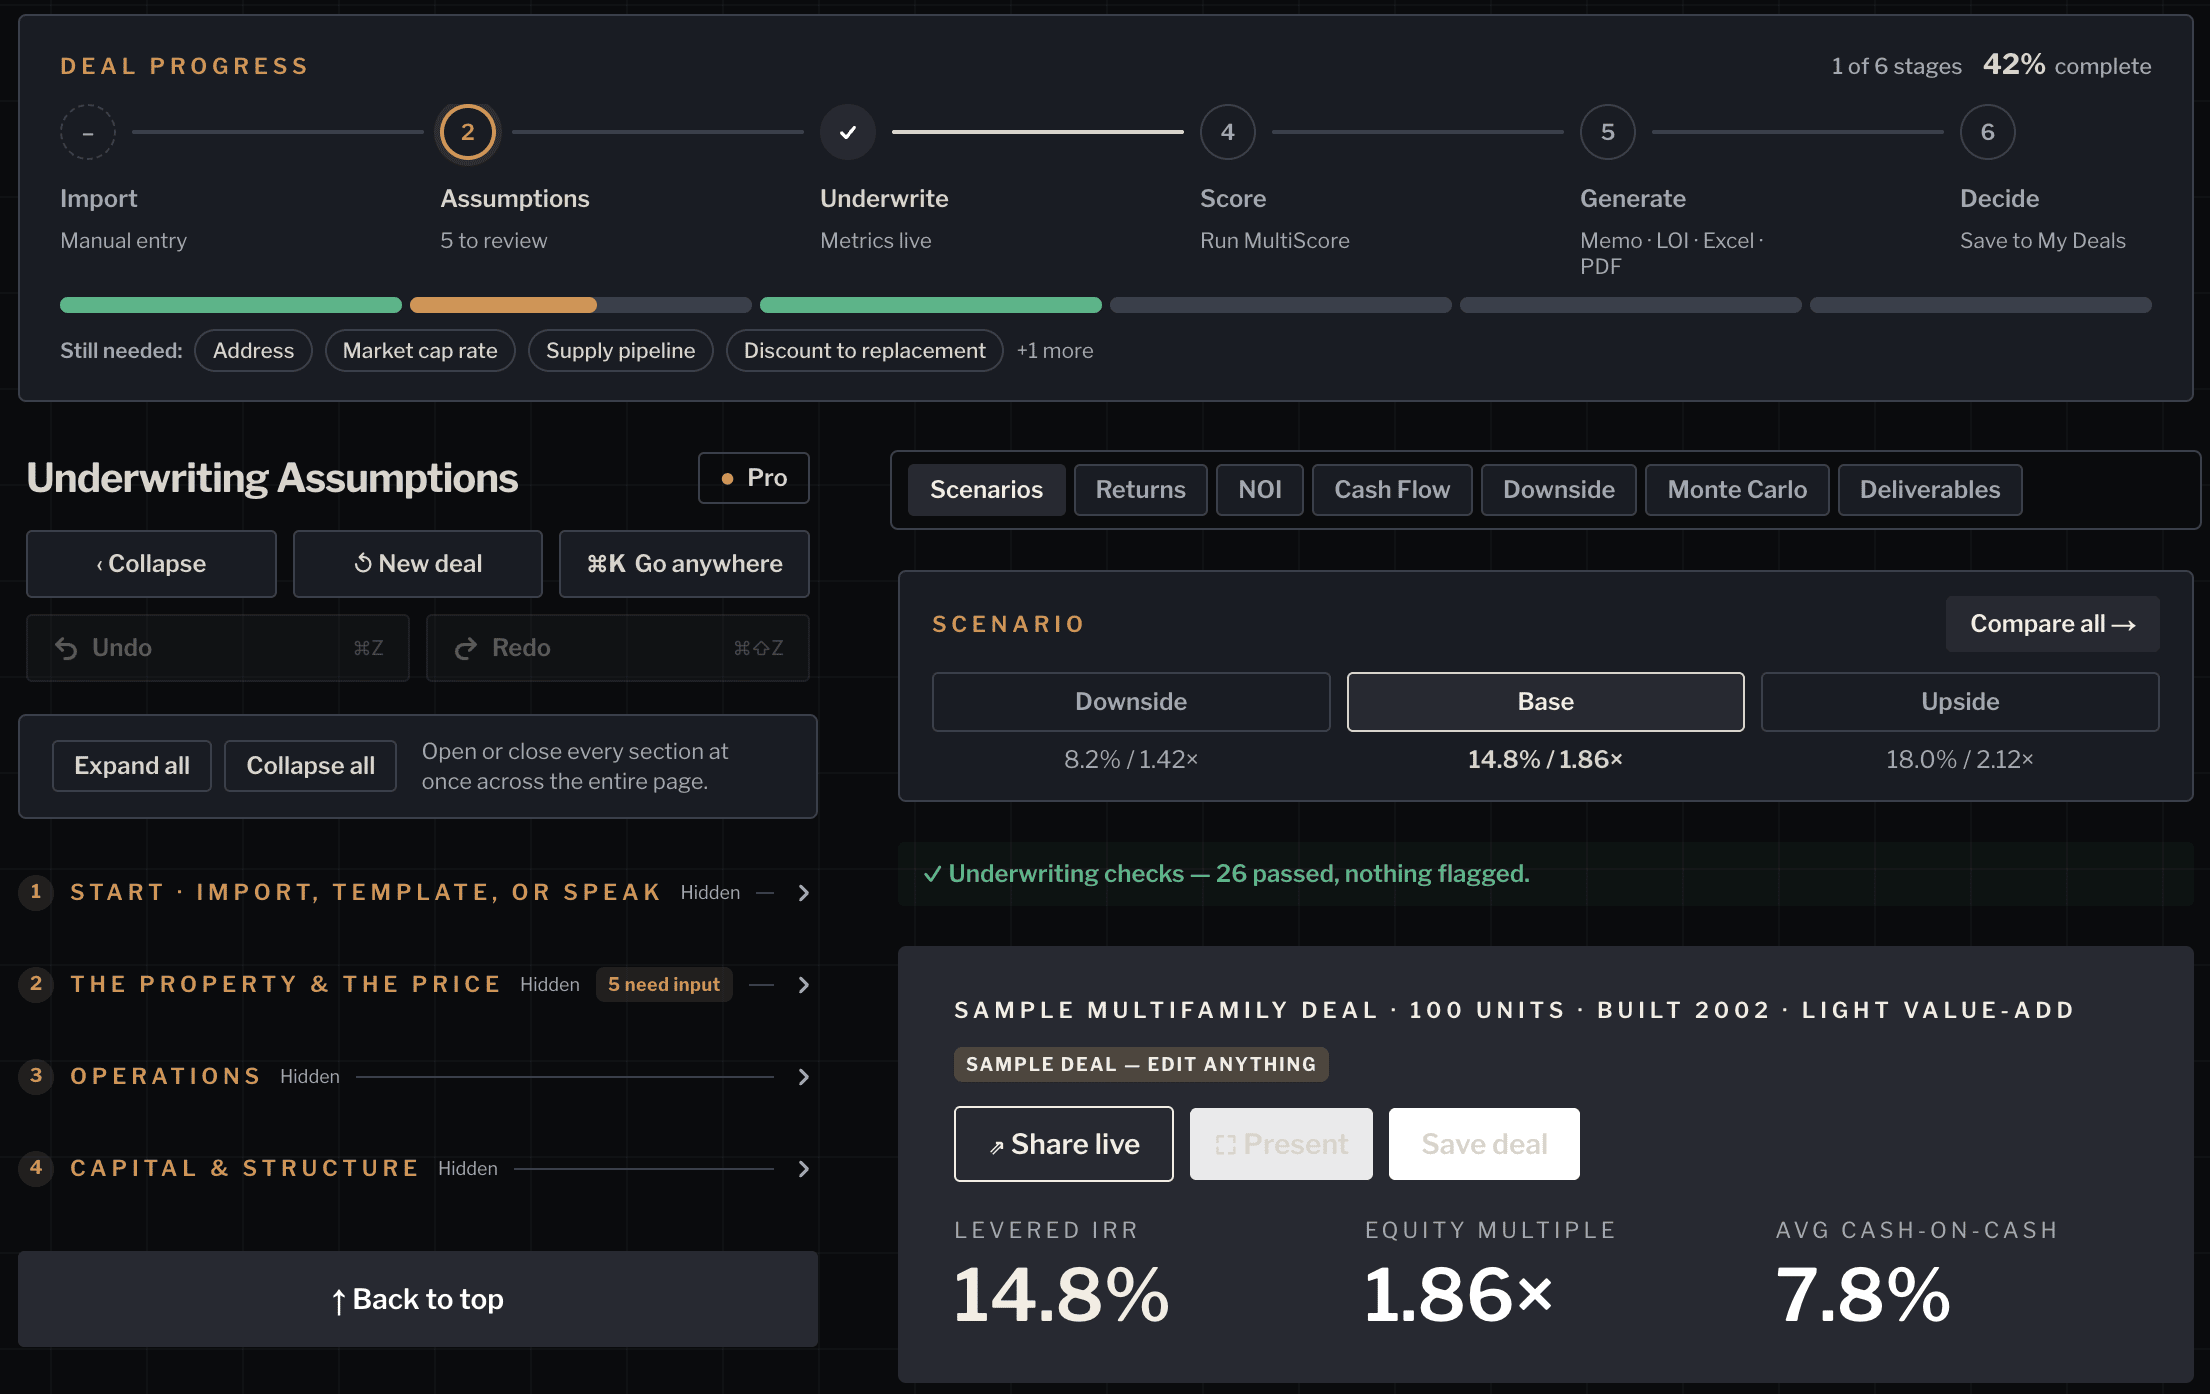Click the Underwrite stage checkmark circle
Image resolution: width=2210 pixels, height=1394 pixels.
point(848,132)
